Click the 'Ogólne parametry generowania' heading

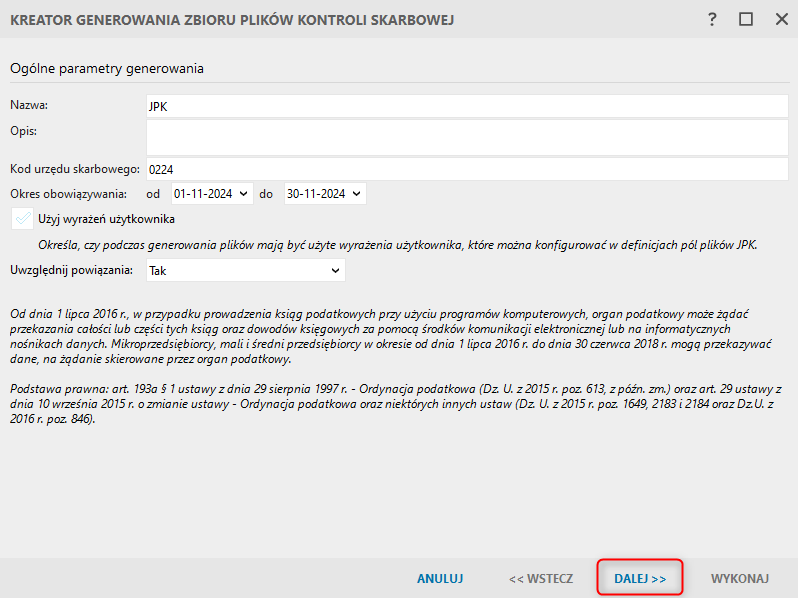[x=107, y=69]
